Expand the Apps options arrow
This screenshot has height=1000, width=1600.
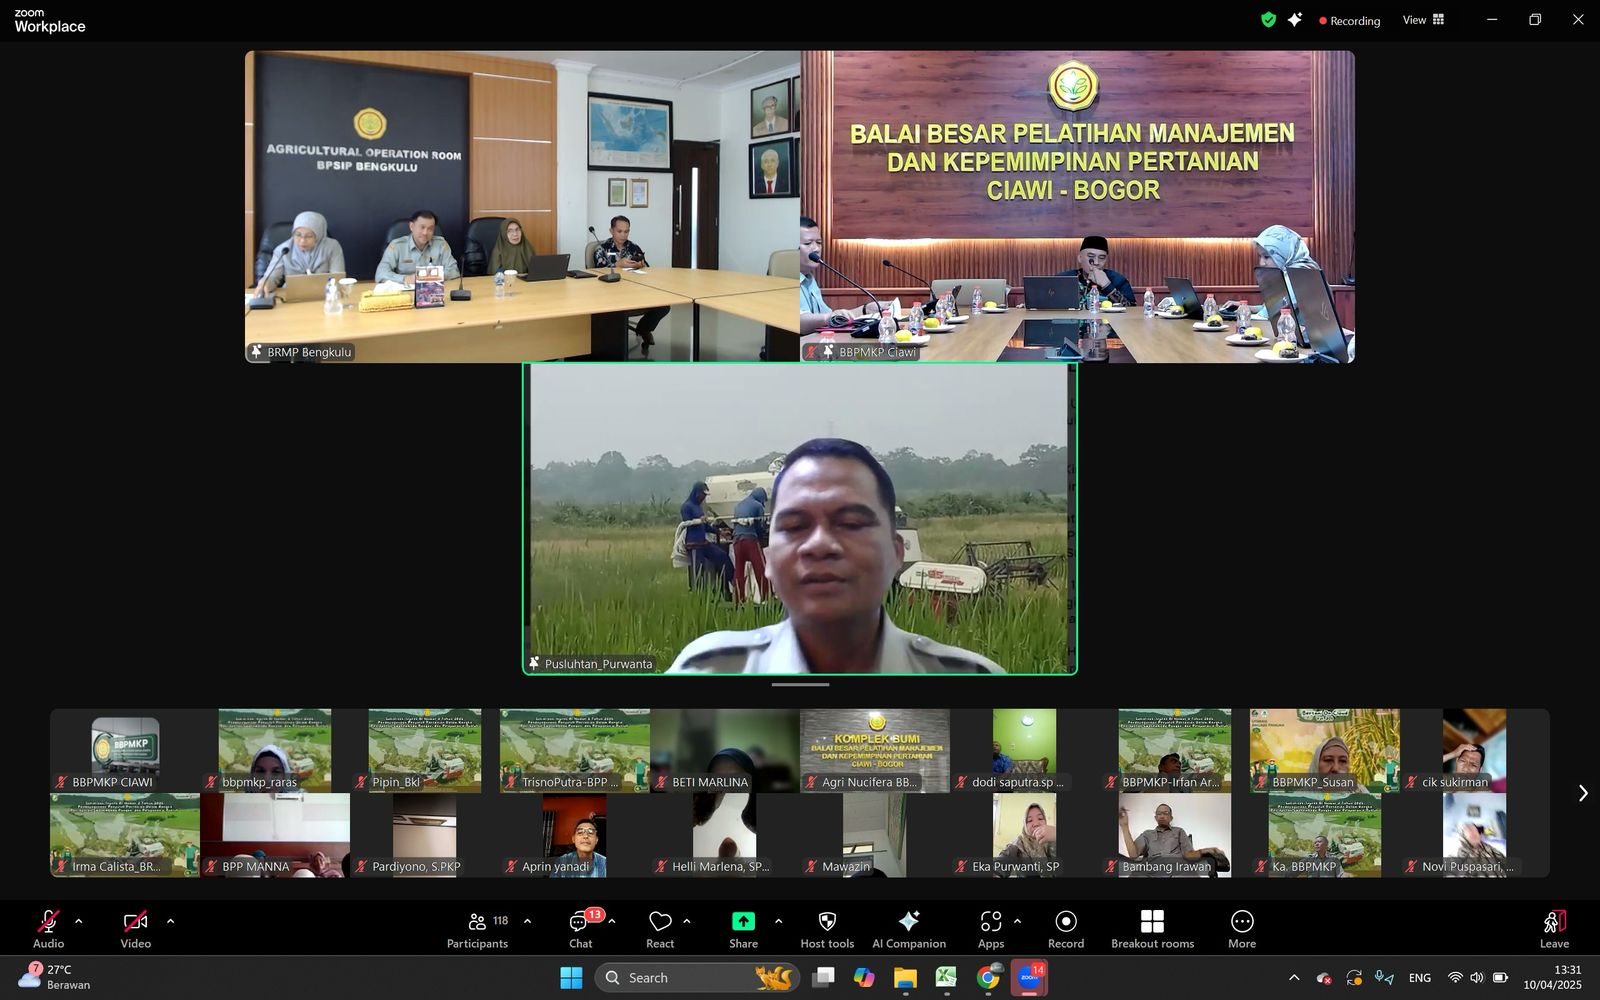point(1017,921)
